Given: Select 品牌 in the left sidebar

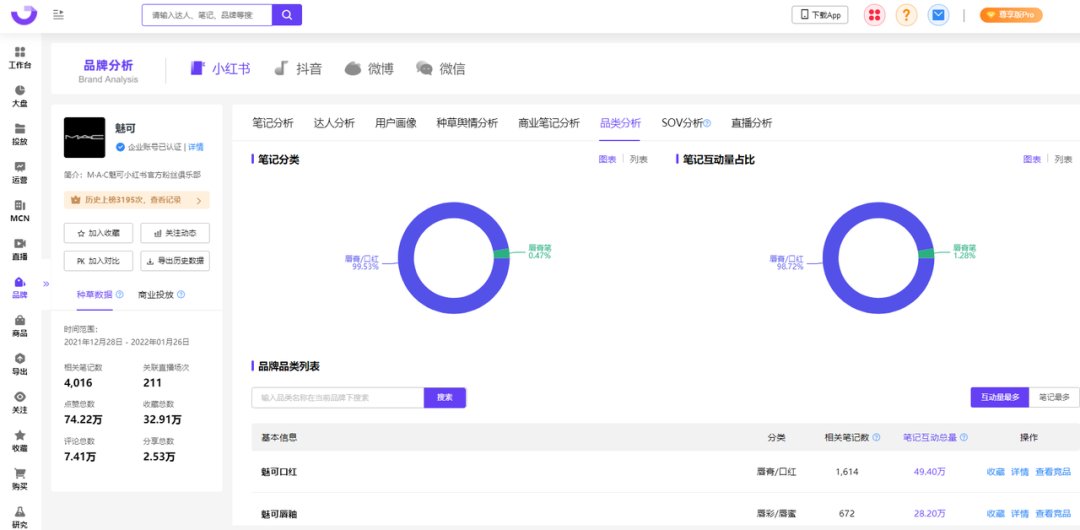Looking at the screenshot, I should [x=20, y=287].
